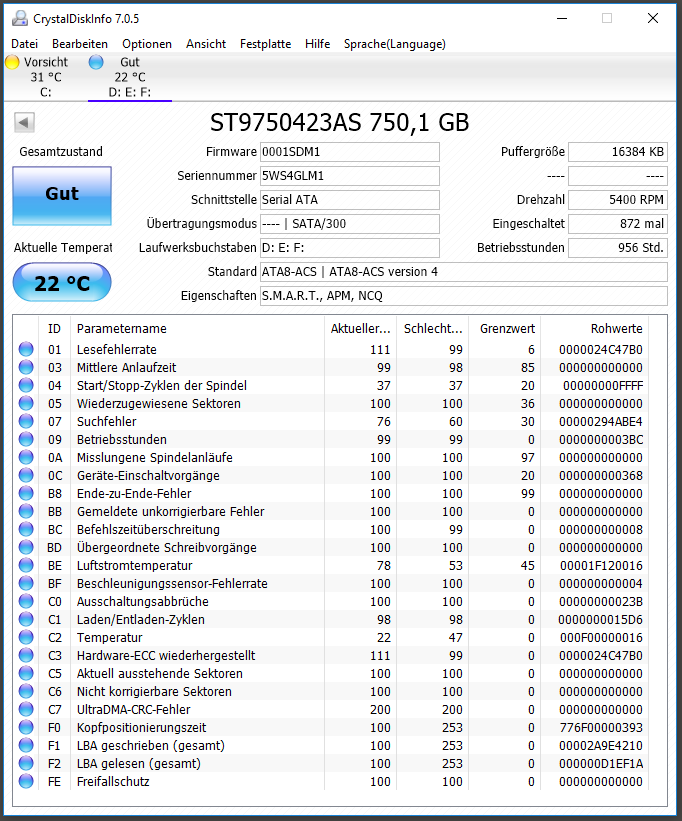
Task: Click the Seriennummer field 5WS4GLM1
Action: tap(350, 176)
